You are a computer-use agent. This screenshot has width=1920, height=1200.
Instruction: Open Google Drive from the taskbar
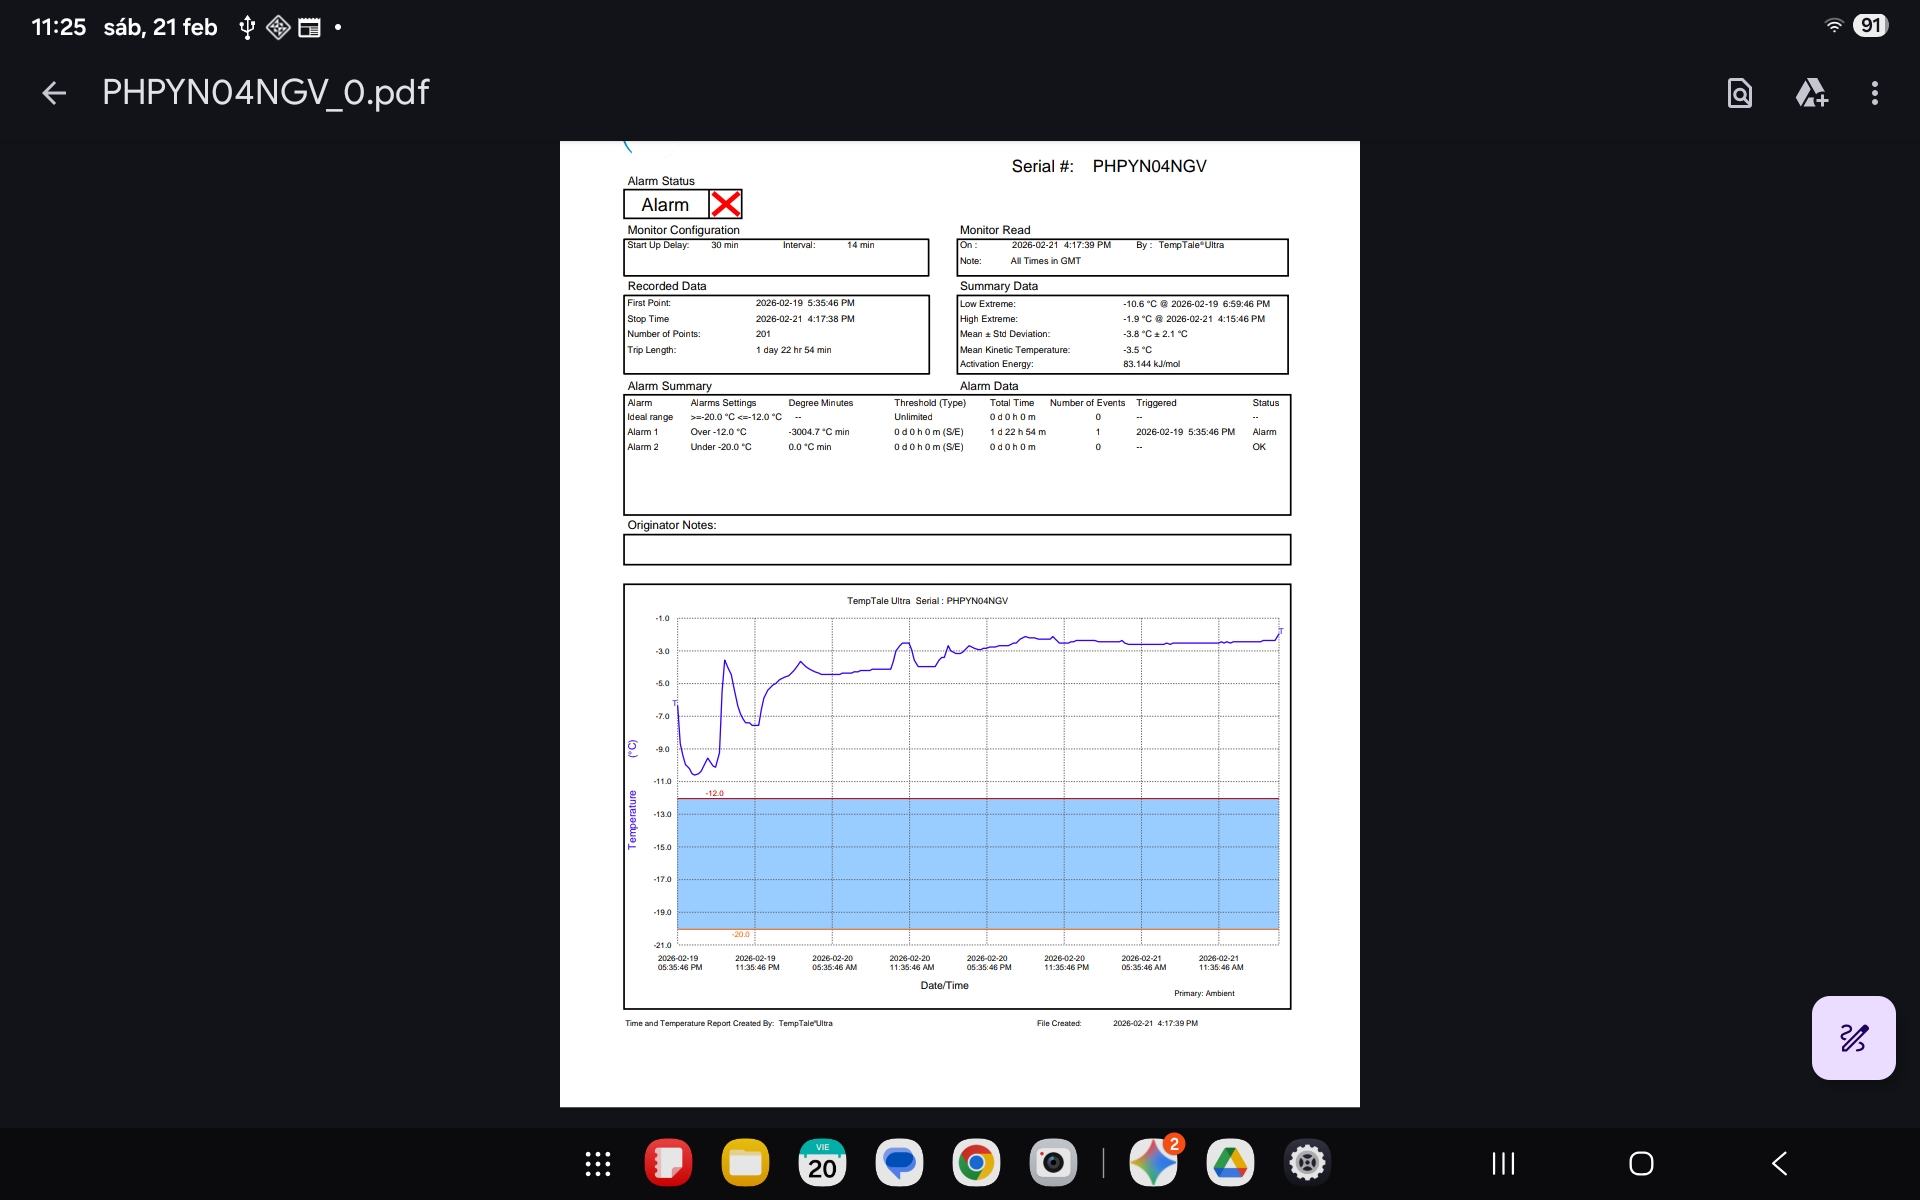click(x=1230, y=1163)
